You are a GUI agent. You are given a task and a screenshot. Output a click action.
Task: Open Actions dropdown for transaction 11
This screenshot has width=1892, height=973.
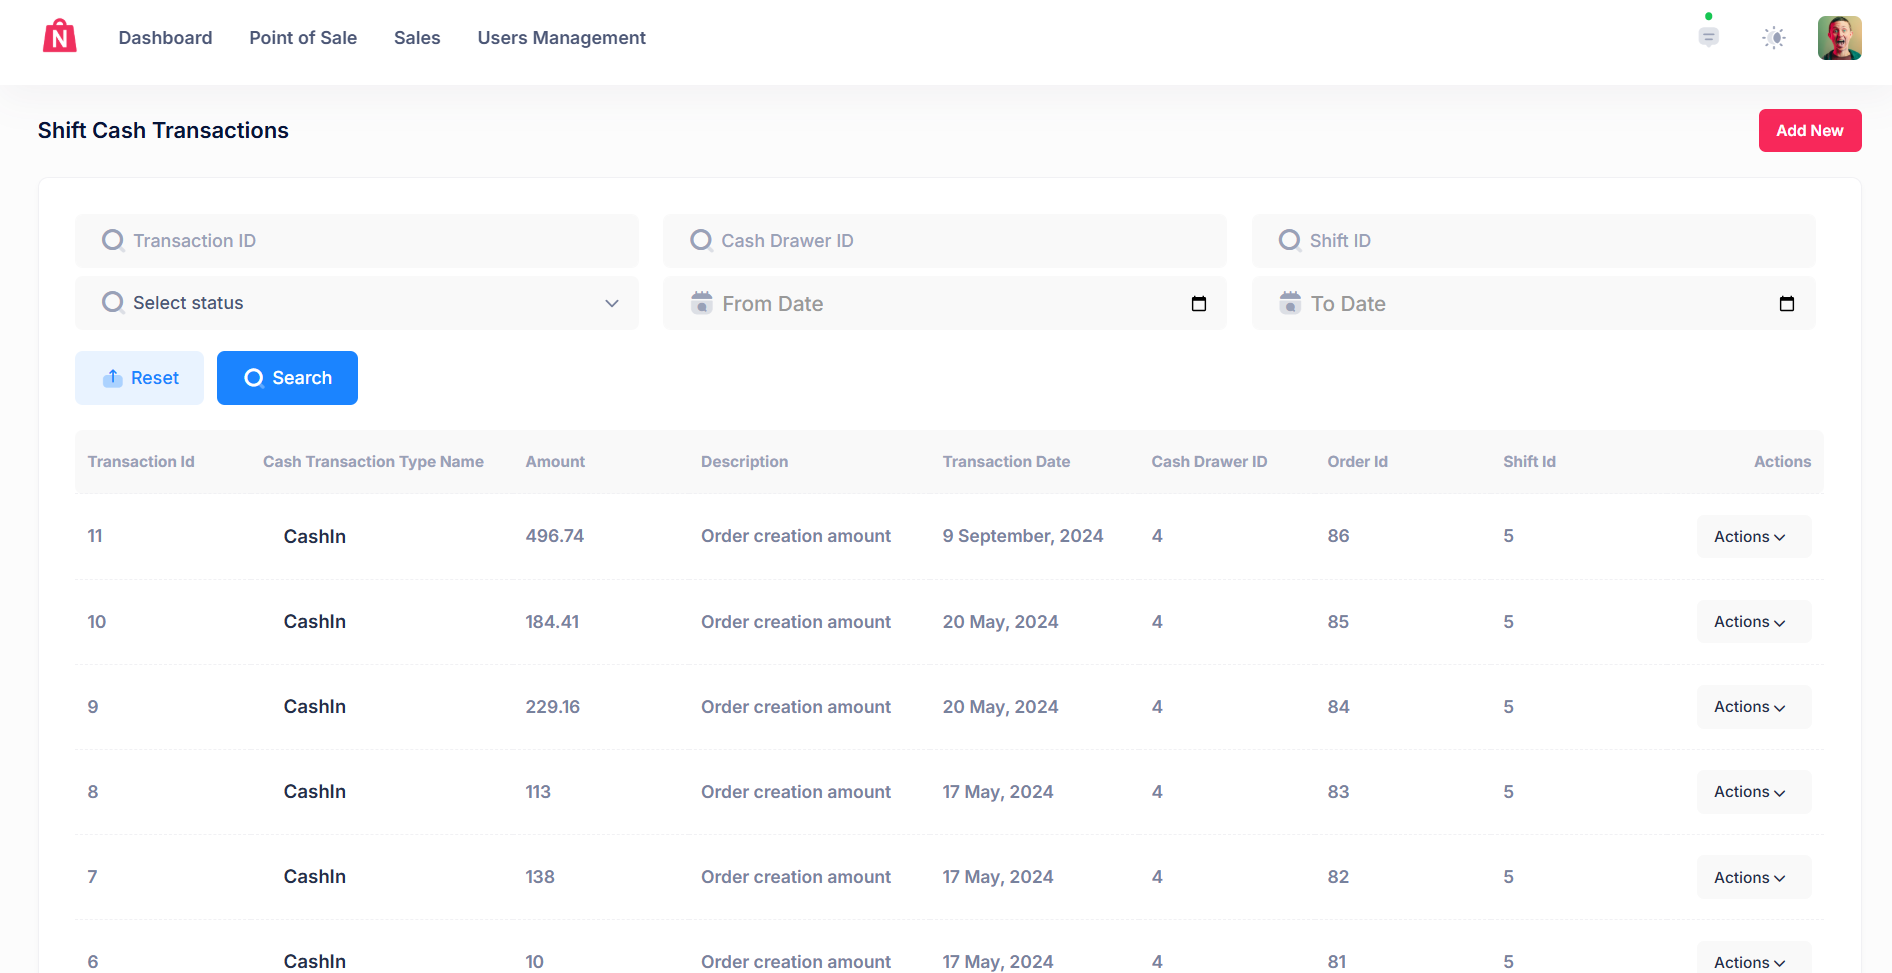(1753, 536)
